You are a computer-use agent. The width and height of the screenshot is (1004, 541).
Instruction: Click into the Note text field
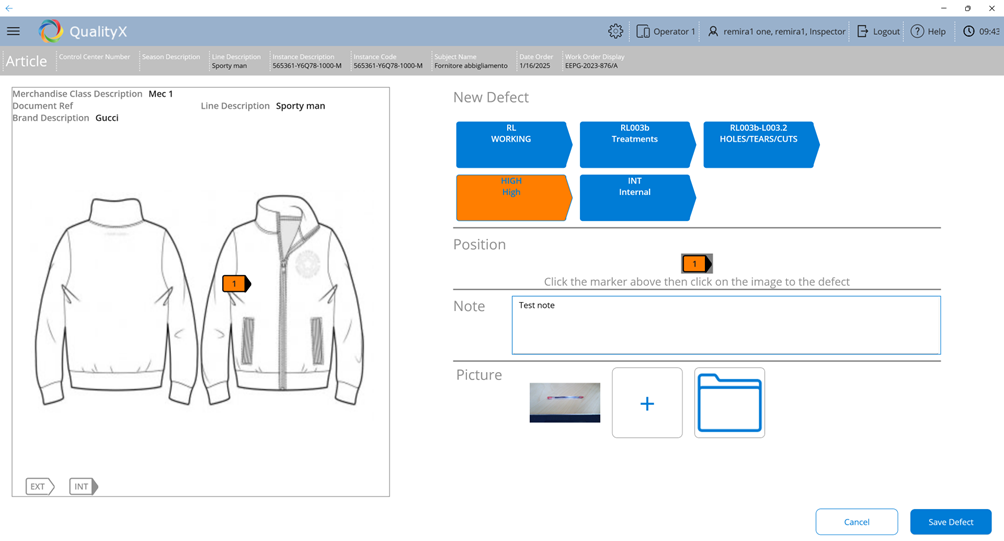pos(726,325)
